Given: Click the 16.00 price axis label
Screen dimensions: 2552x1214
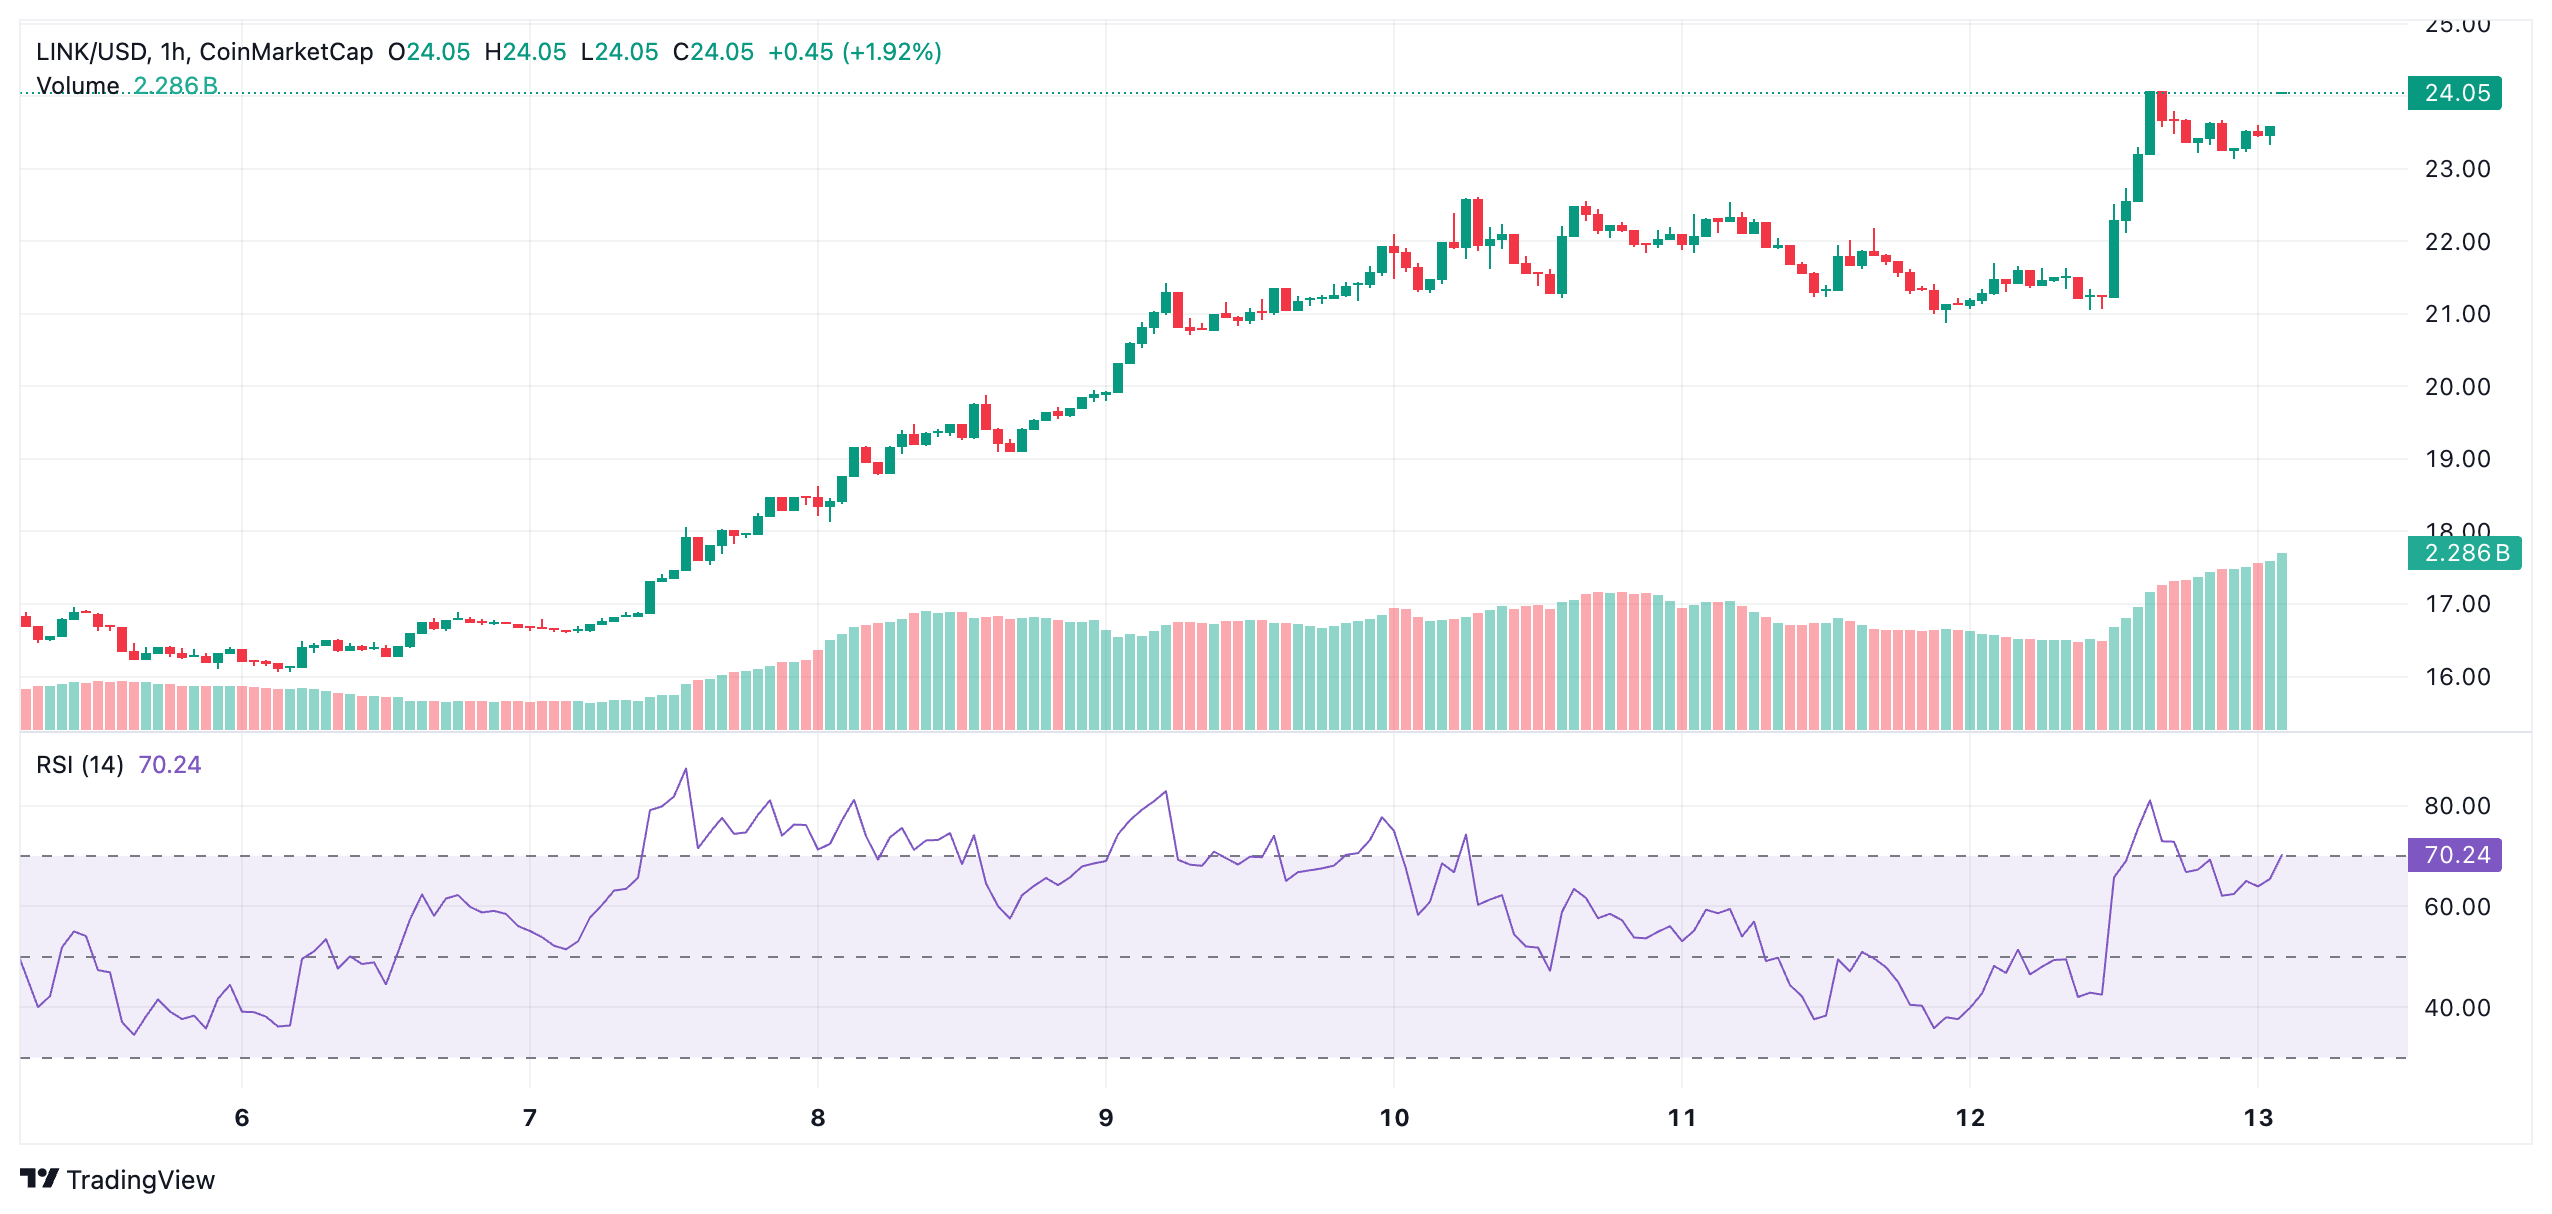Looking at the screenshot, I should coord(2456,677).
